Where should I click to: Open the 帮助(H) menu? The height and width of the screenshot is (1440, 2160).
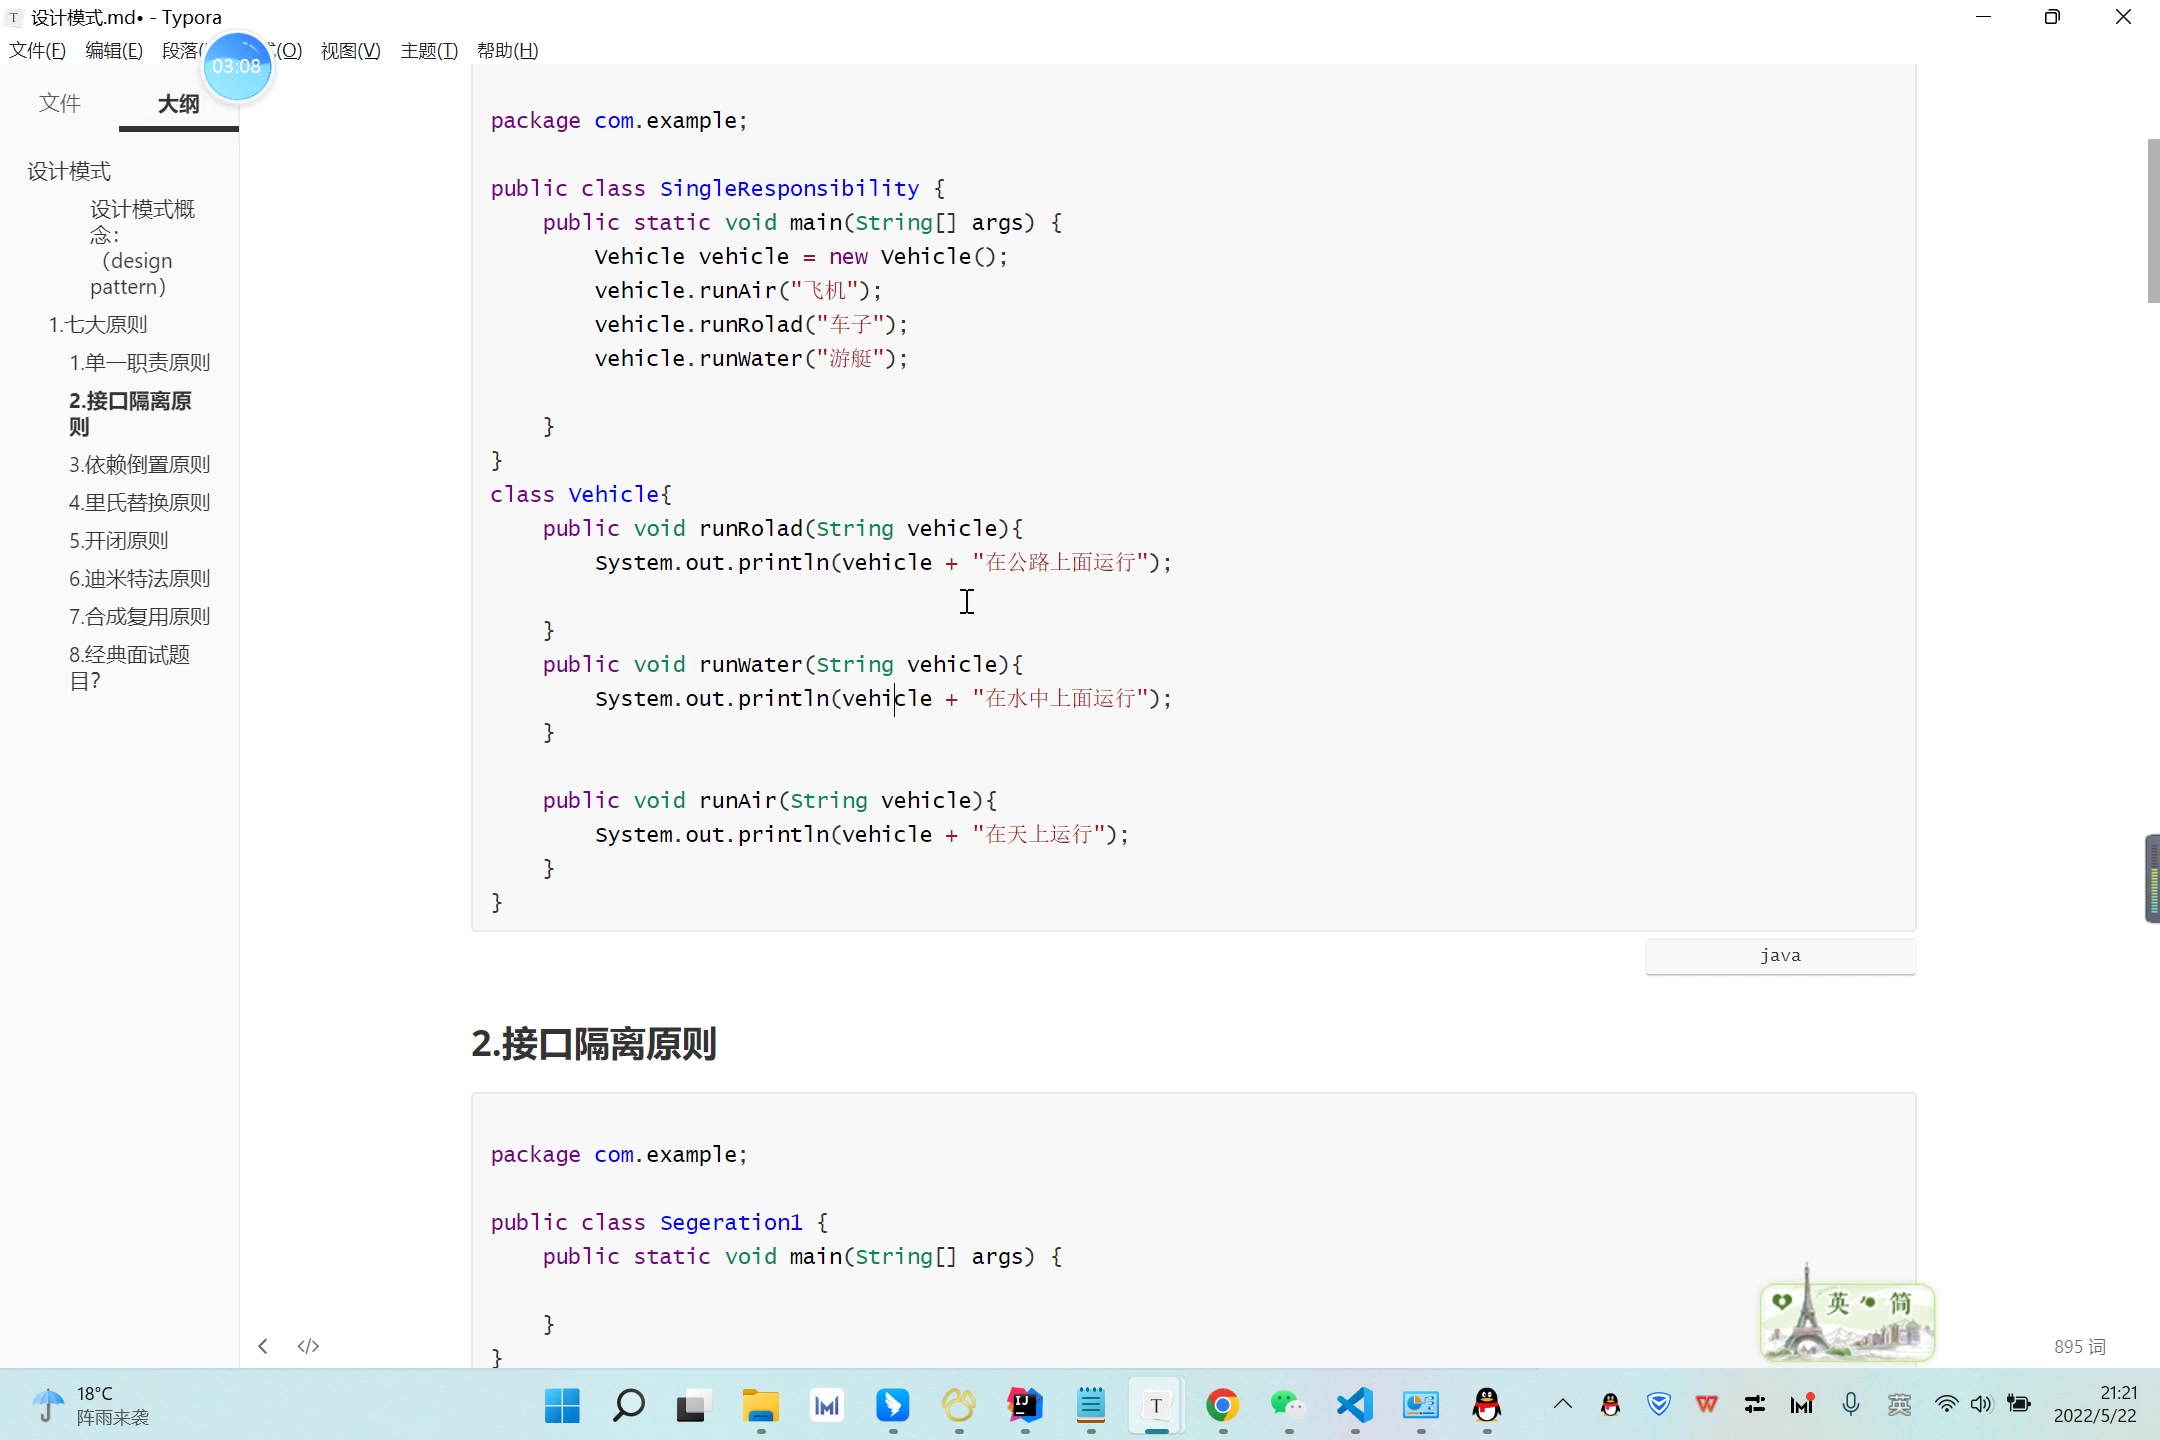(x=507, y=51)
